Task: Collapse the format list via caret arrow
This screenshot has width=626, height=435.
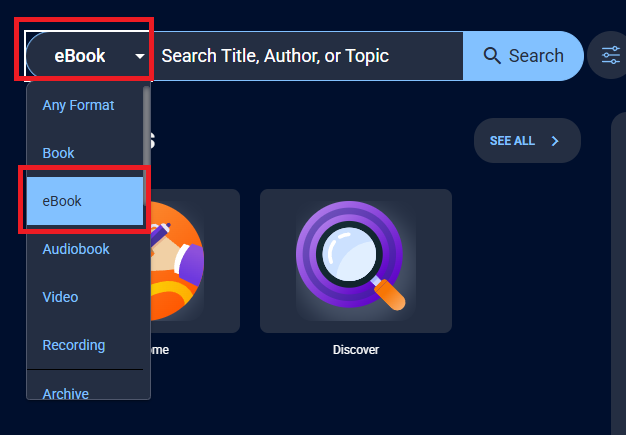Action: pos(139,57)
